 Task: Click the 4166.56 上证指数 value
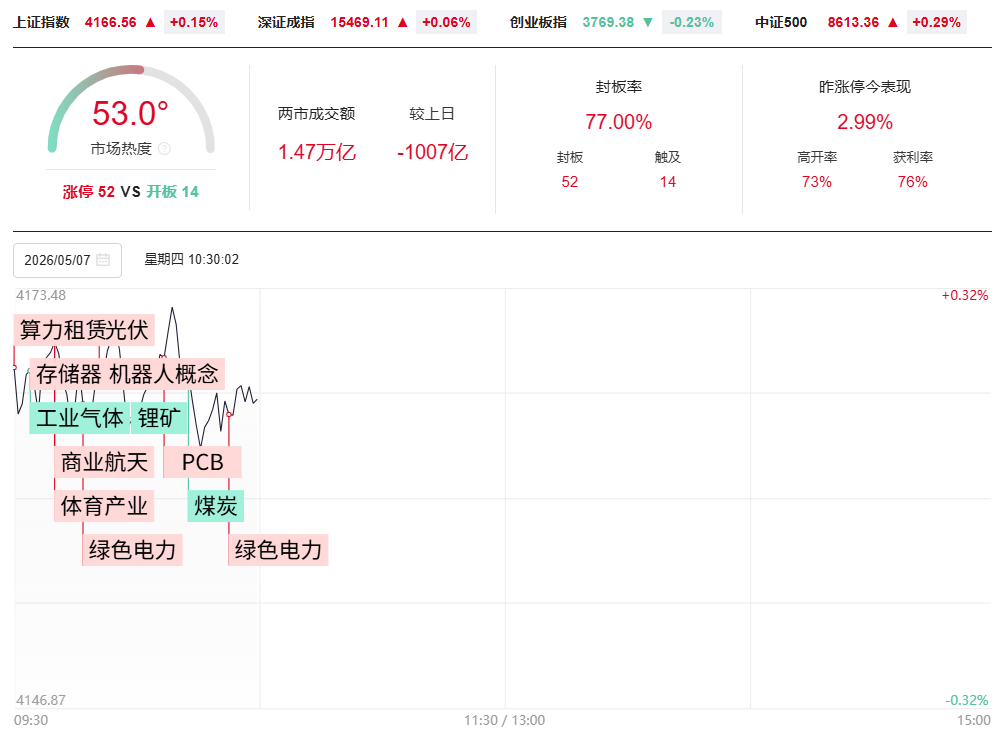click(x=110, y=22)
